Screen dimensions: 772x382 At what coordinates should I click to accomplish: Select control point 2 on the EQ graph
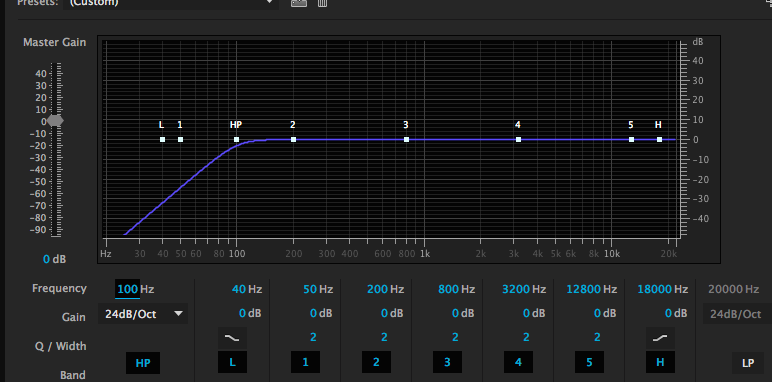[293, 140]
